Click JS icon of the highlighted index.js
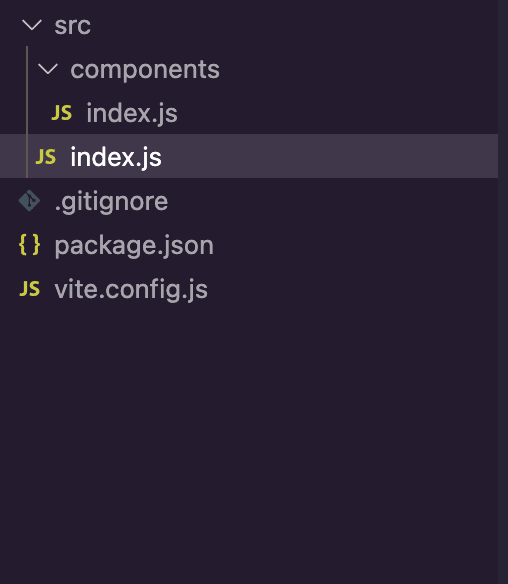 pyautogui.click(x=45, y=156)
